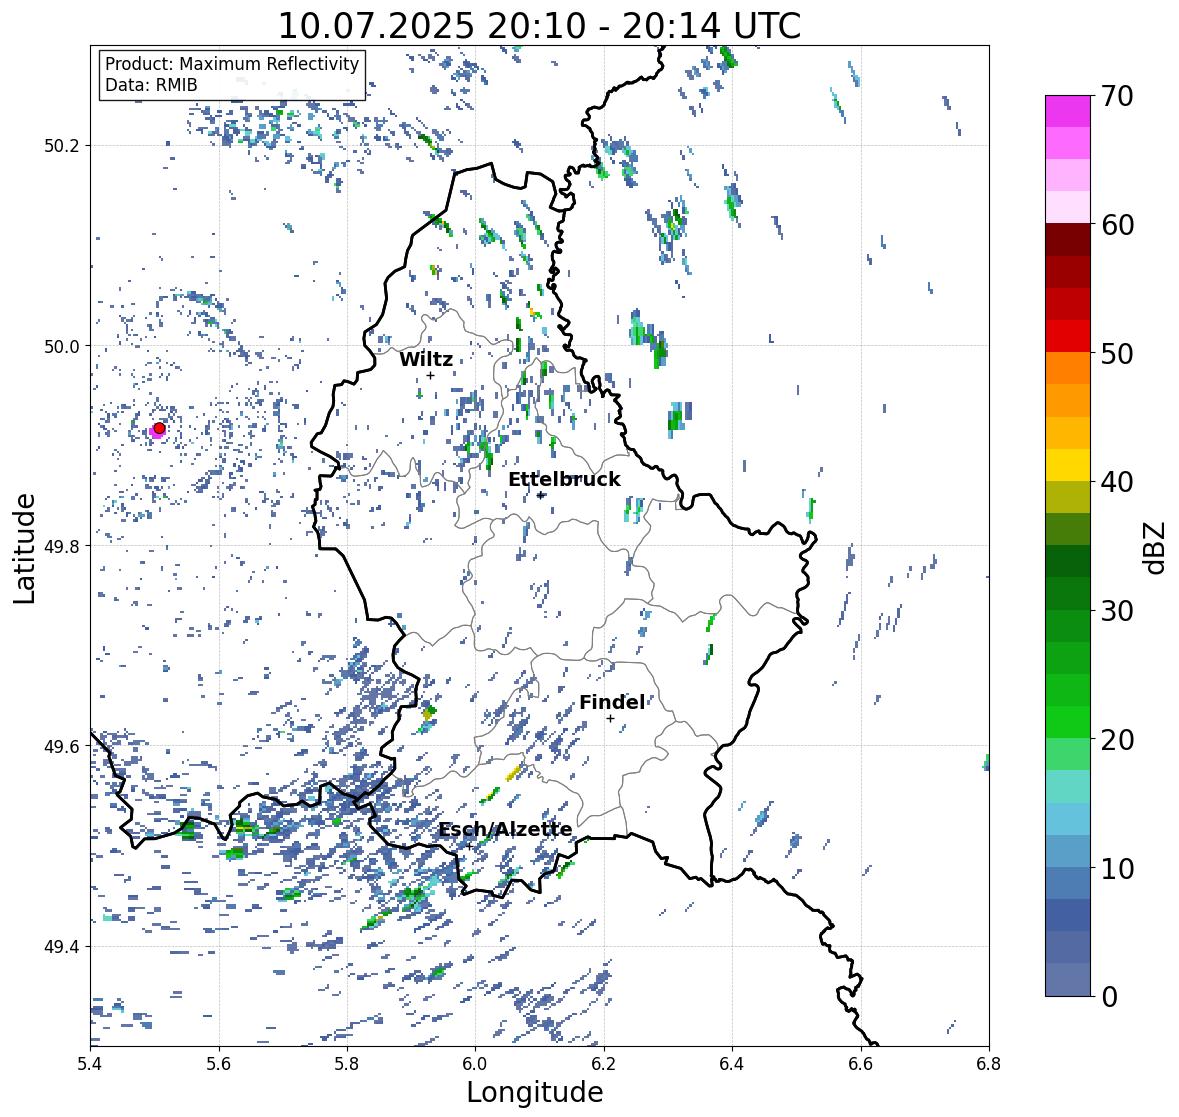1179x1117 pixels.
Task: Click the 0 tick on the colorbar
Action: tap(1109, 997)
